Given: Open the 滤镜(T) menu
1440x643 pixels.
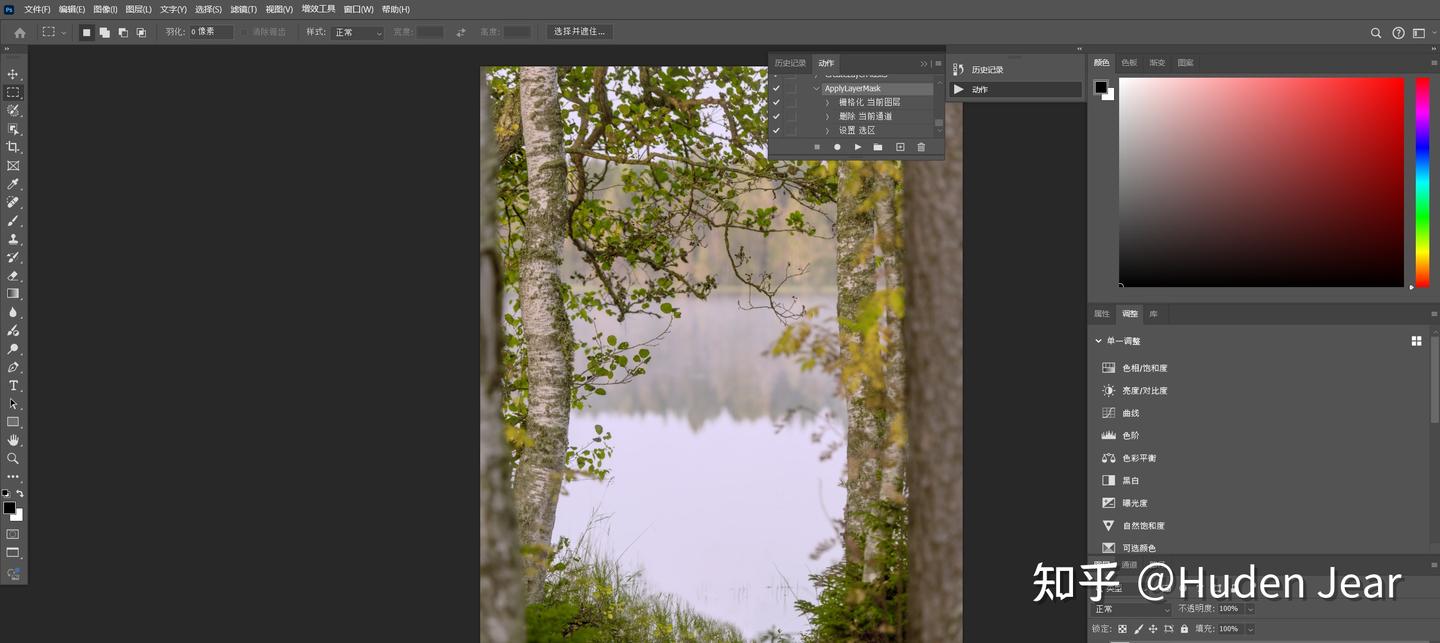Looking at the screenshot, I should (x=243, y=9).
